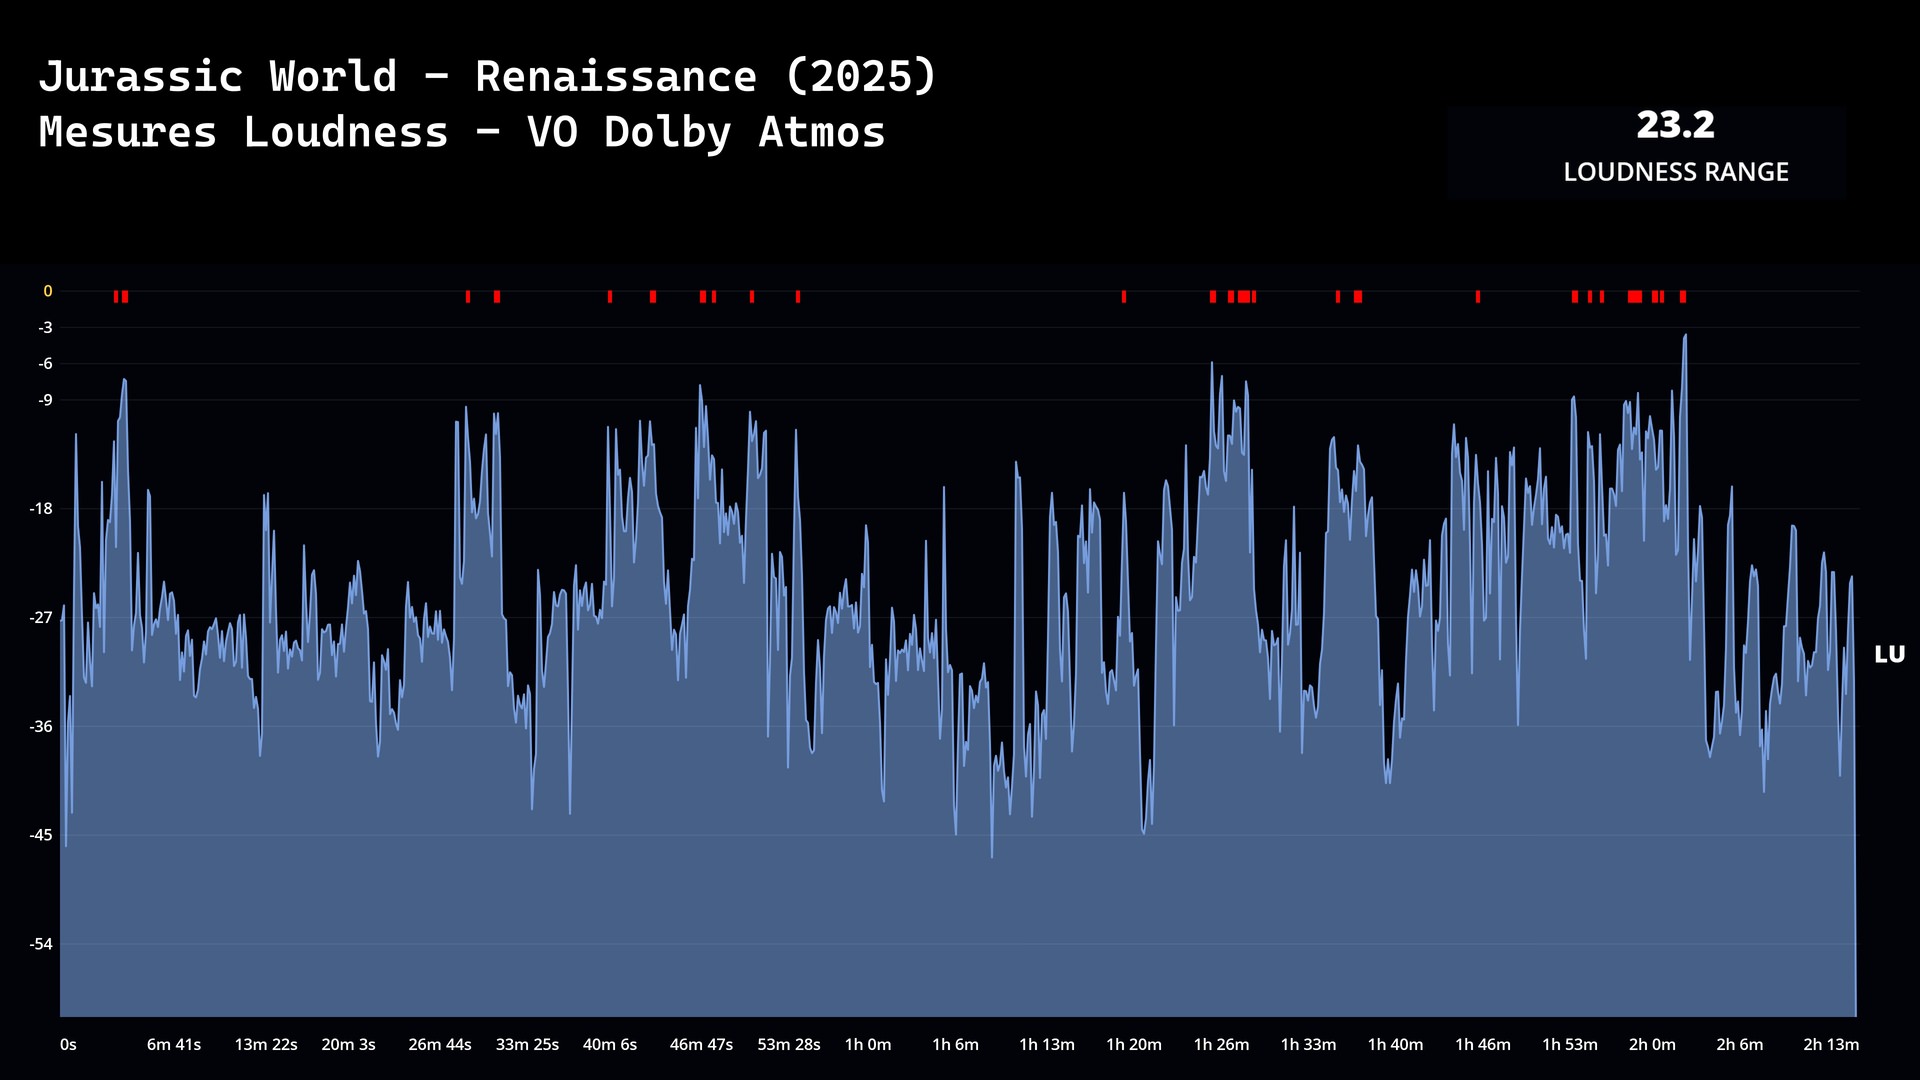Click the 0s time axis label
Viewport: 1920px width, 1080px height.
pos(68,1044)
